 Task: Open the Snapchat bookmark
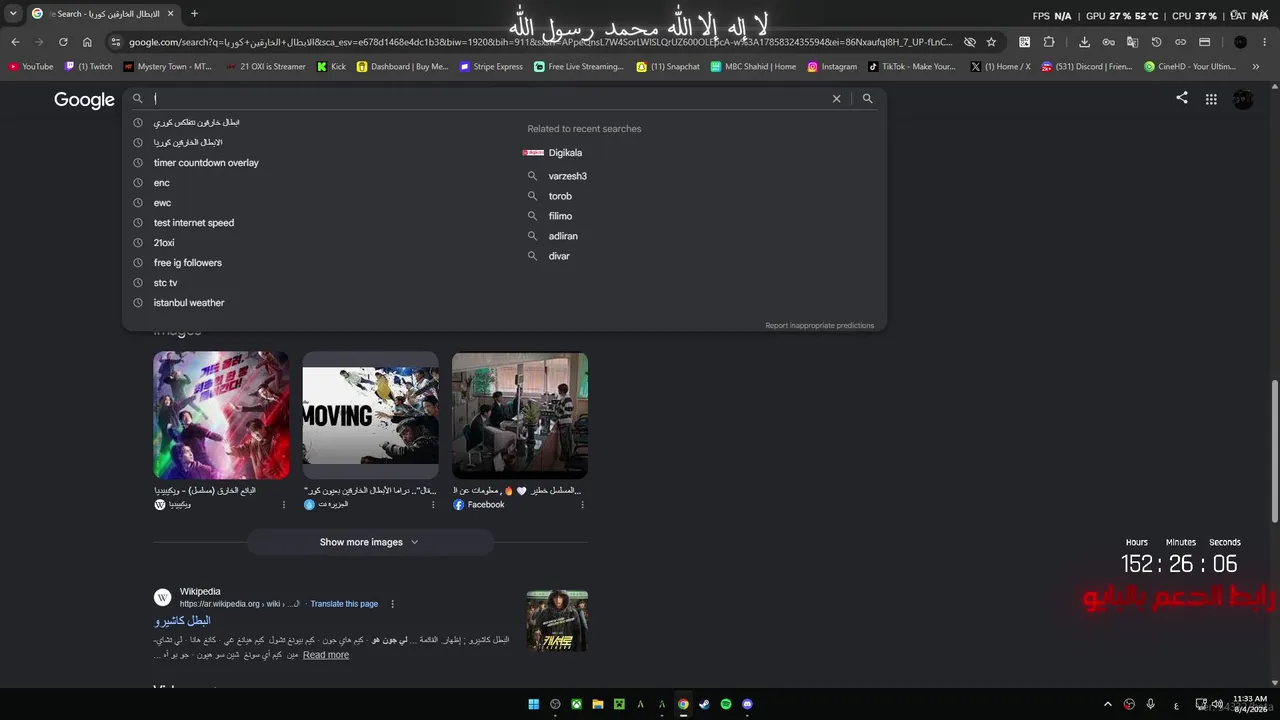(669, 67)
